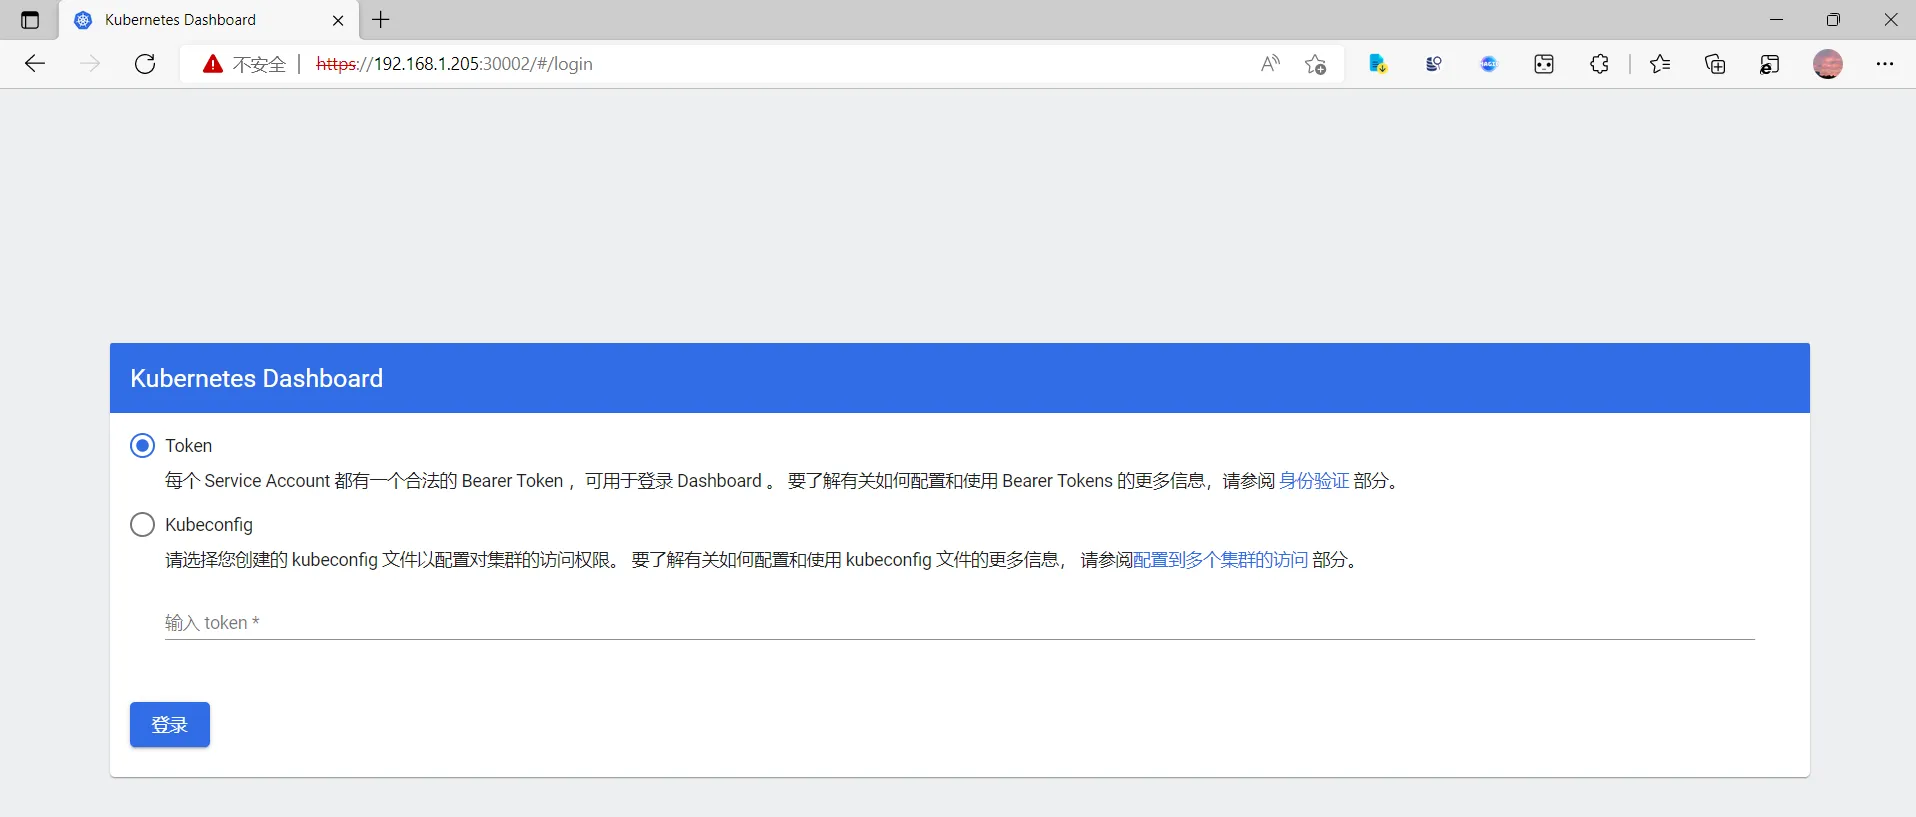Open a new browser tab
This screenshot has width=1916, height=817.
click(381, 20)
